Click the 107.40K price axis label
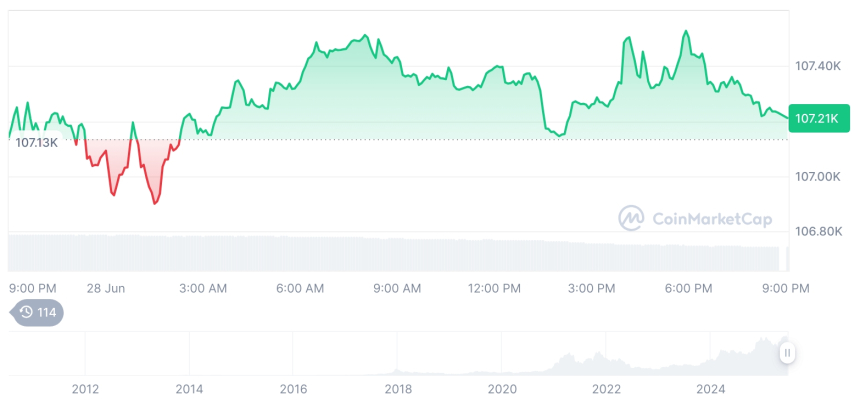Screen dimensions: 860x401 pos(817,66)
